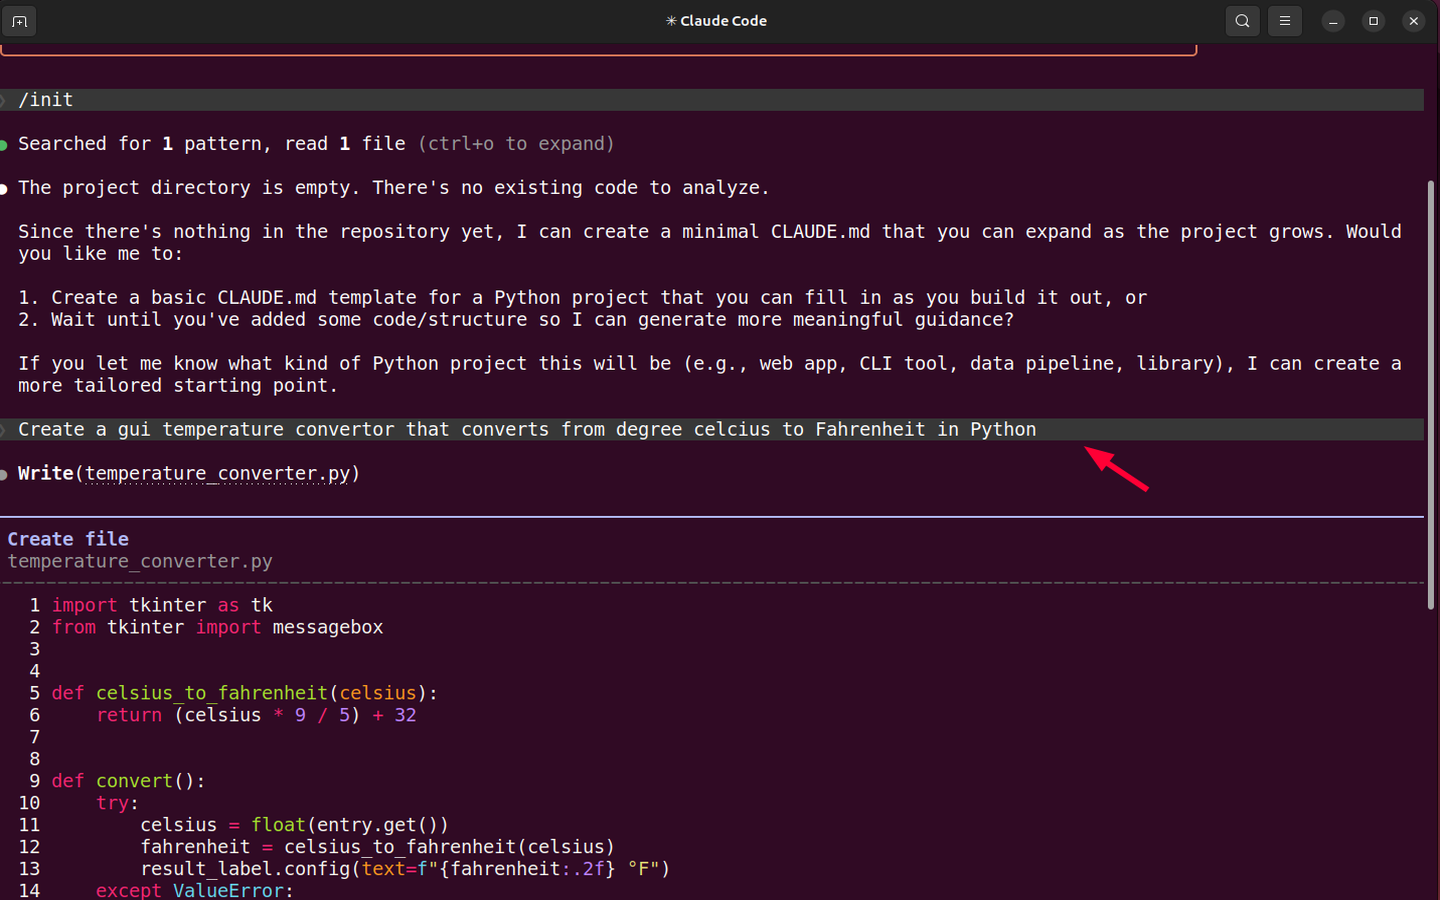This screenshot has width=1440, height=900.
Task: Open the hamburger menu
Action: point(1285,20)
